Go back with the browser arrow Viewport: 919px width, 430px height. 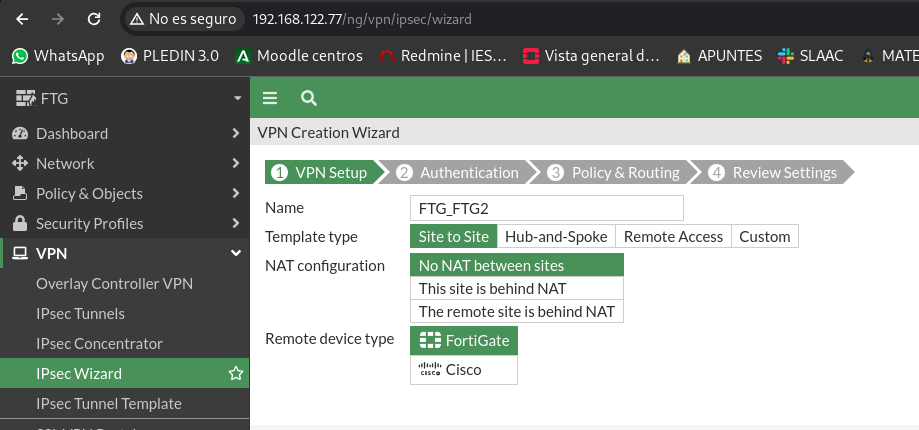[x=22, y=19]
